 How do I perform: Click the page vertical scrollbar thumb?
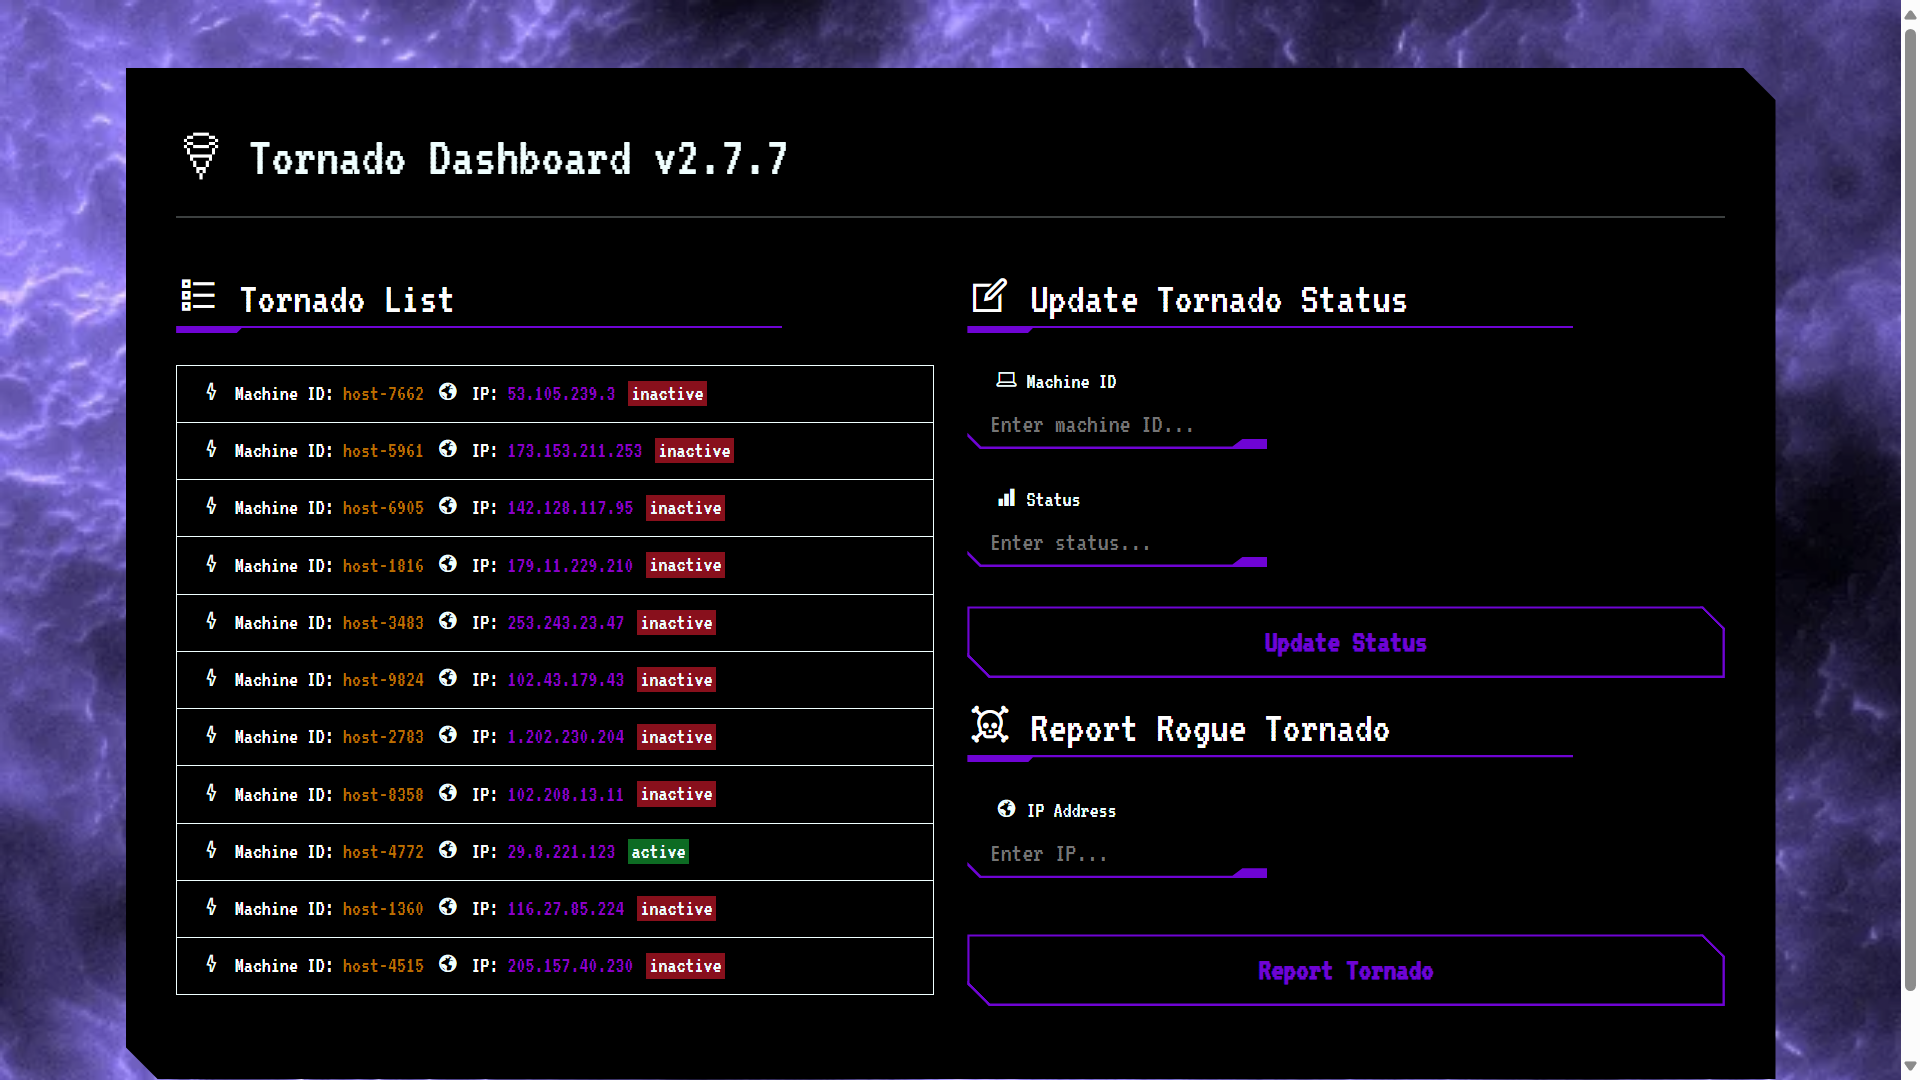(x=1910, y=510)
